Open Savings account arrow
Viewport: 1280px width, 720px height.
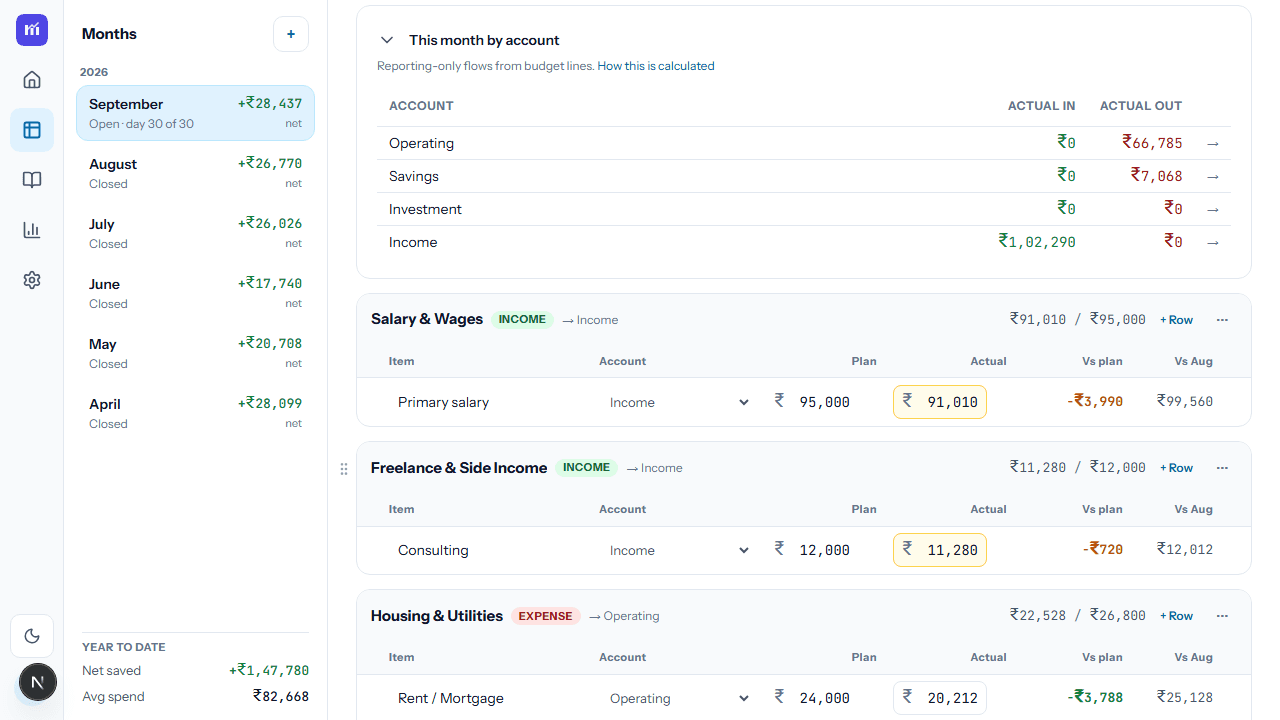(x=1213, y=177)
